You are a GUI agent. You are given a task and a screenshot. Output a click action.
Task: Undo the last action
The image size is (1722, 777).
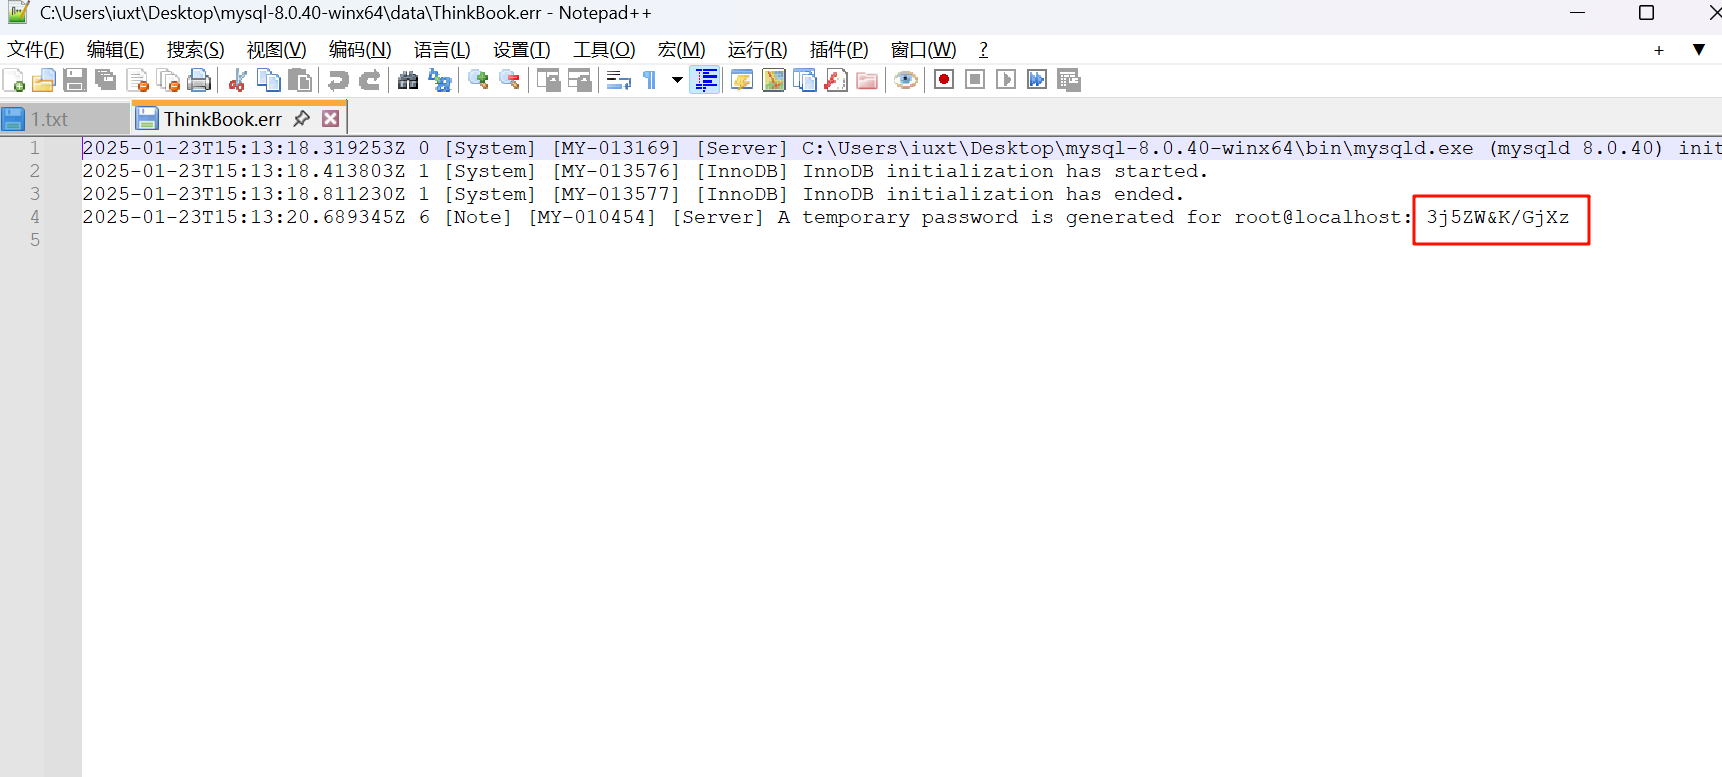[x=339, y=81]
